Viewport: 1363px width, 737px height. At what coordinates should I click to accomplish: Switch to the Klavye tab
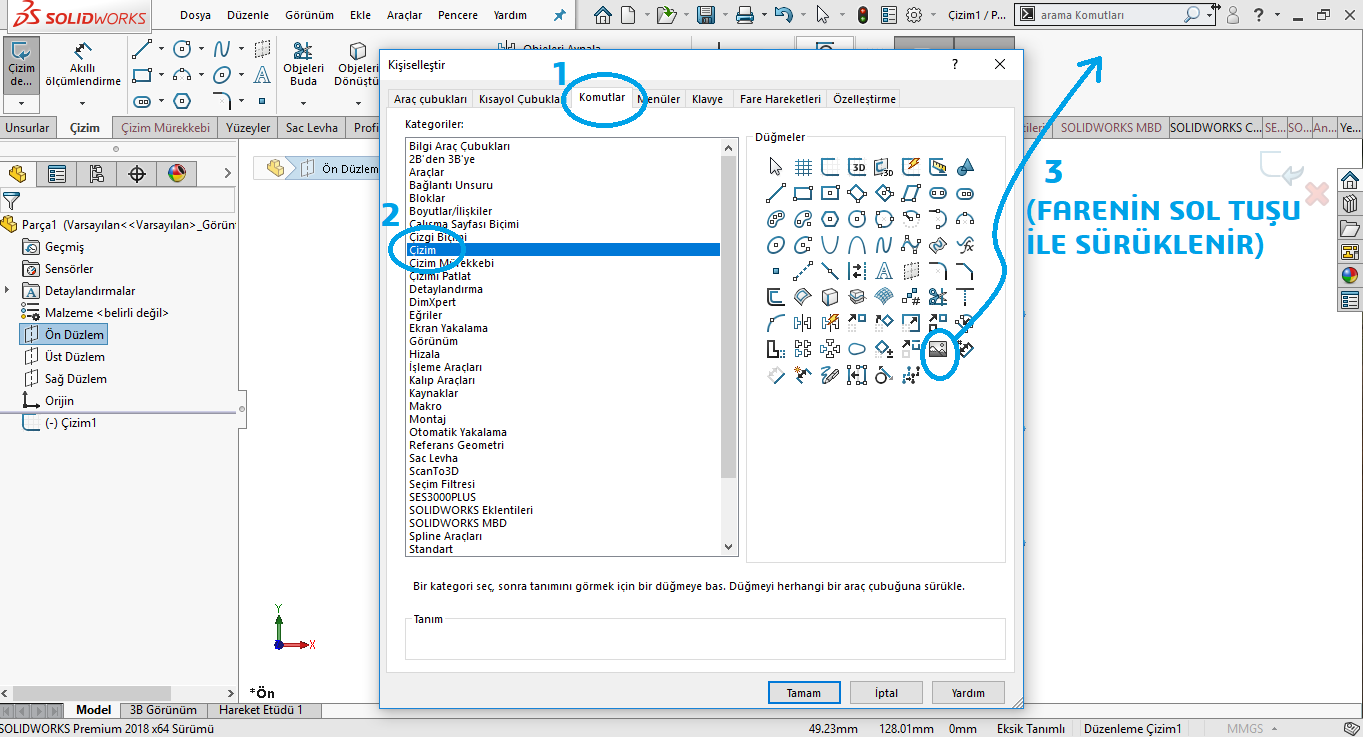[x=707, y=99]
